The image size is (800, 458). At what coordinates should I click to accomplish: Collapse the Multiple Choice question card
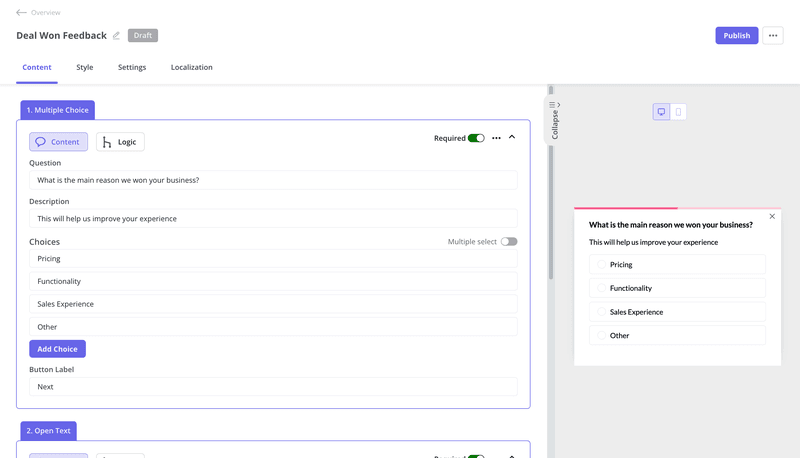(512, 137)
